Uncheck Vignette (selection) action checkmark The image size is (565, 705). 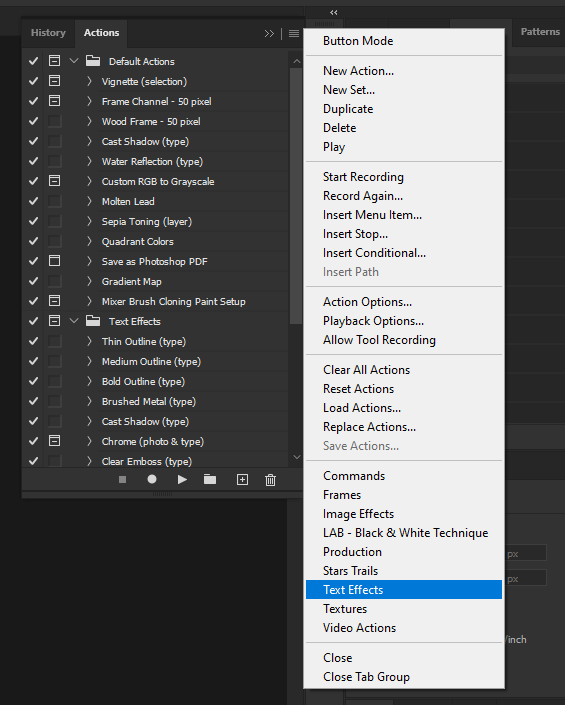33,81
